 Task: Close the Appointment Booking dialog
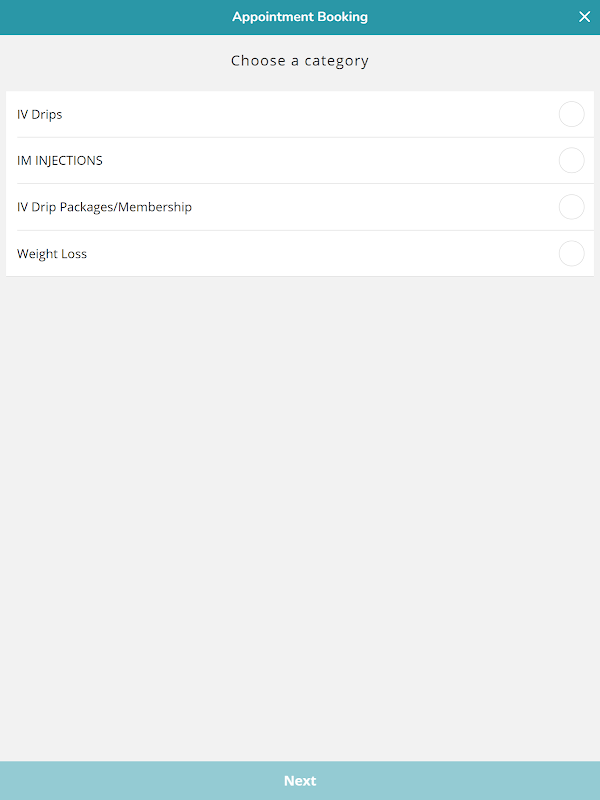tap(585, 17)
